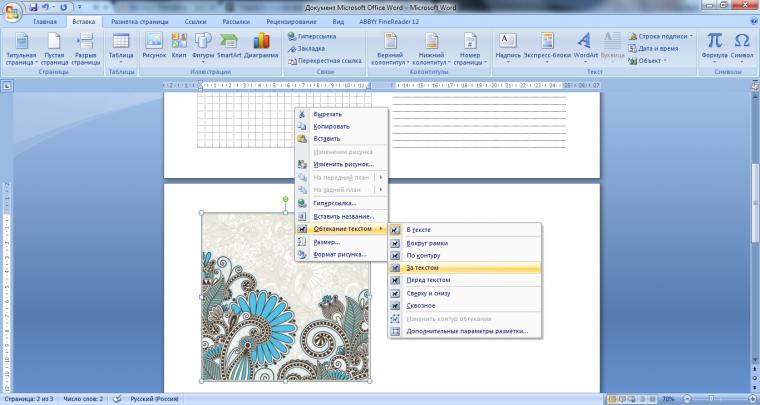The image size is (760, 405).
Task: Insert a Пустая страница blank page
Action: click(55, 47)
